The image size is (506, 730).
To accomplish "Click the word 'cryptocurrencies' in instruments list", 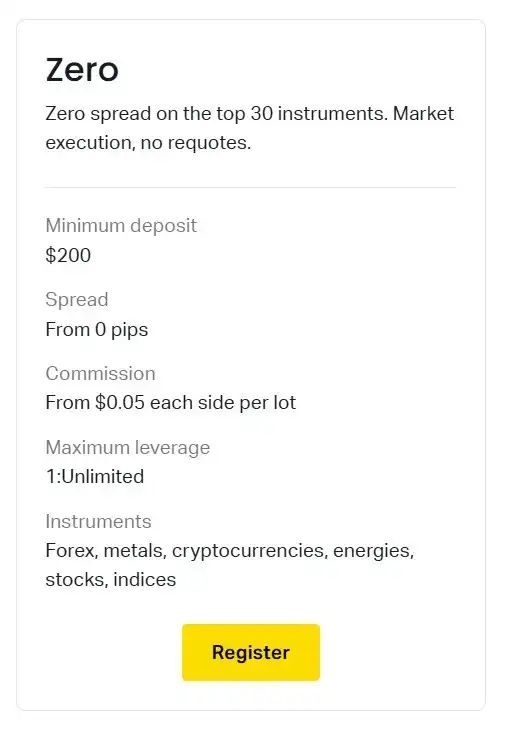I will pos(248,551).
